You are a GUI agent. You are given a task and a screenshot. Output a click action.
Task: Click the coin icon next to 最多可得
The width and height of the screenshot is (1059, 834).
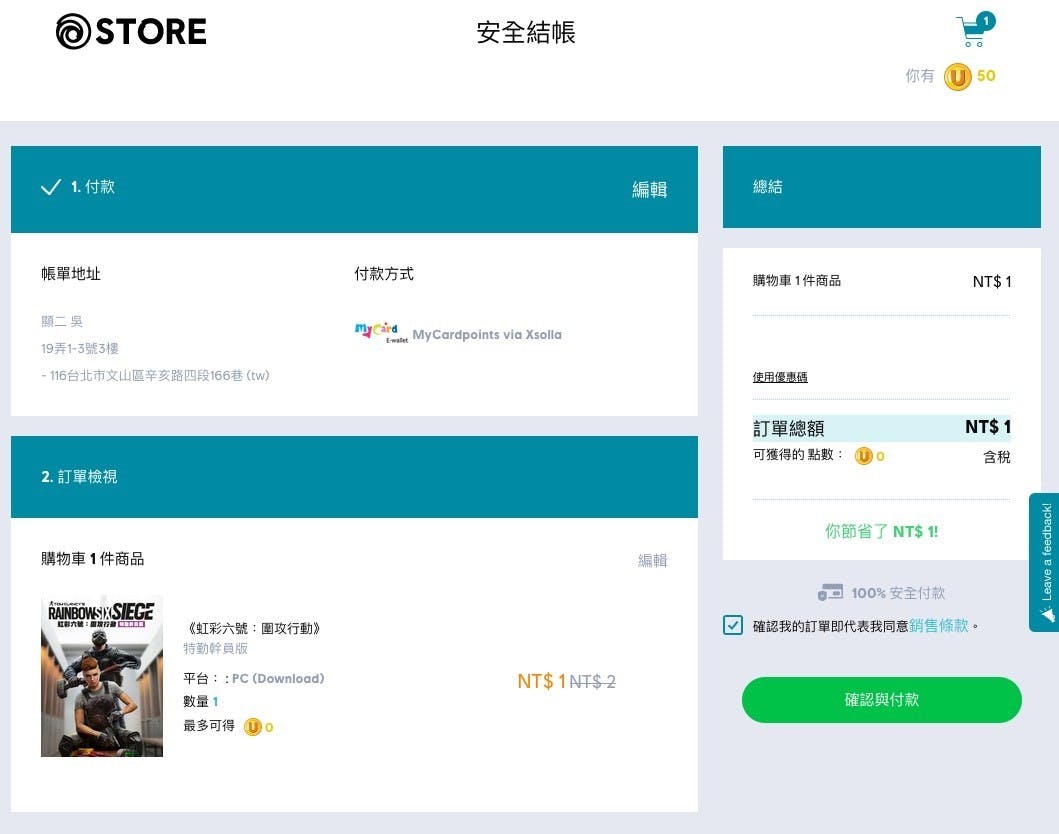253,727
